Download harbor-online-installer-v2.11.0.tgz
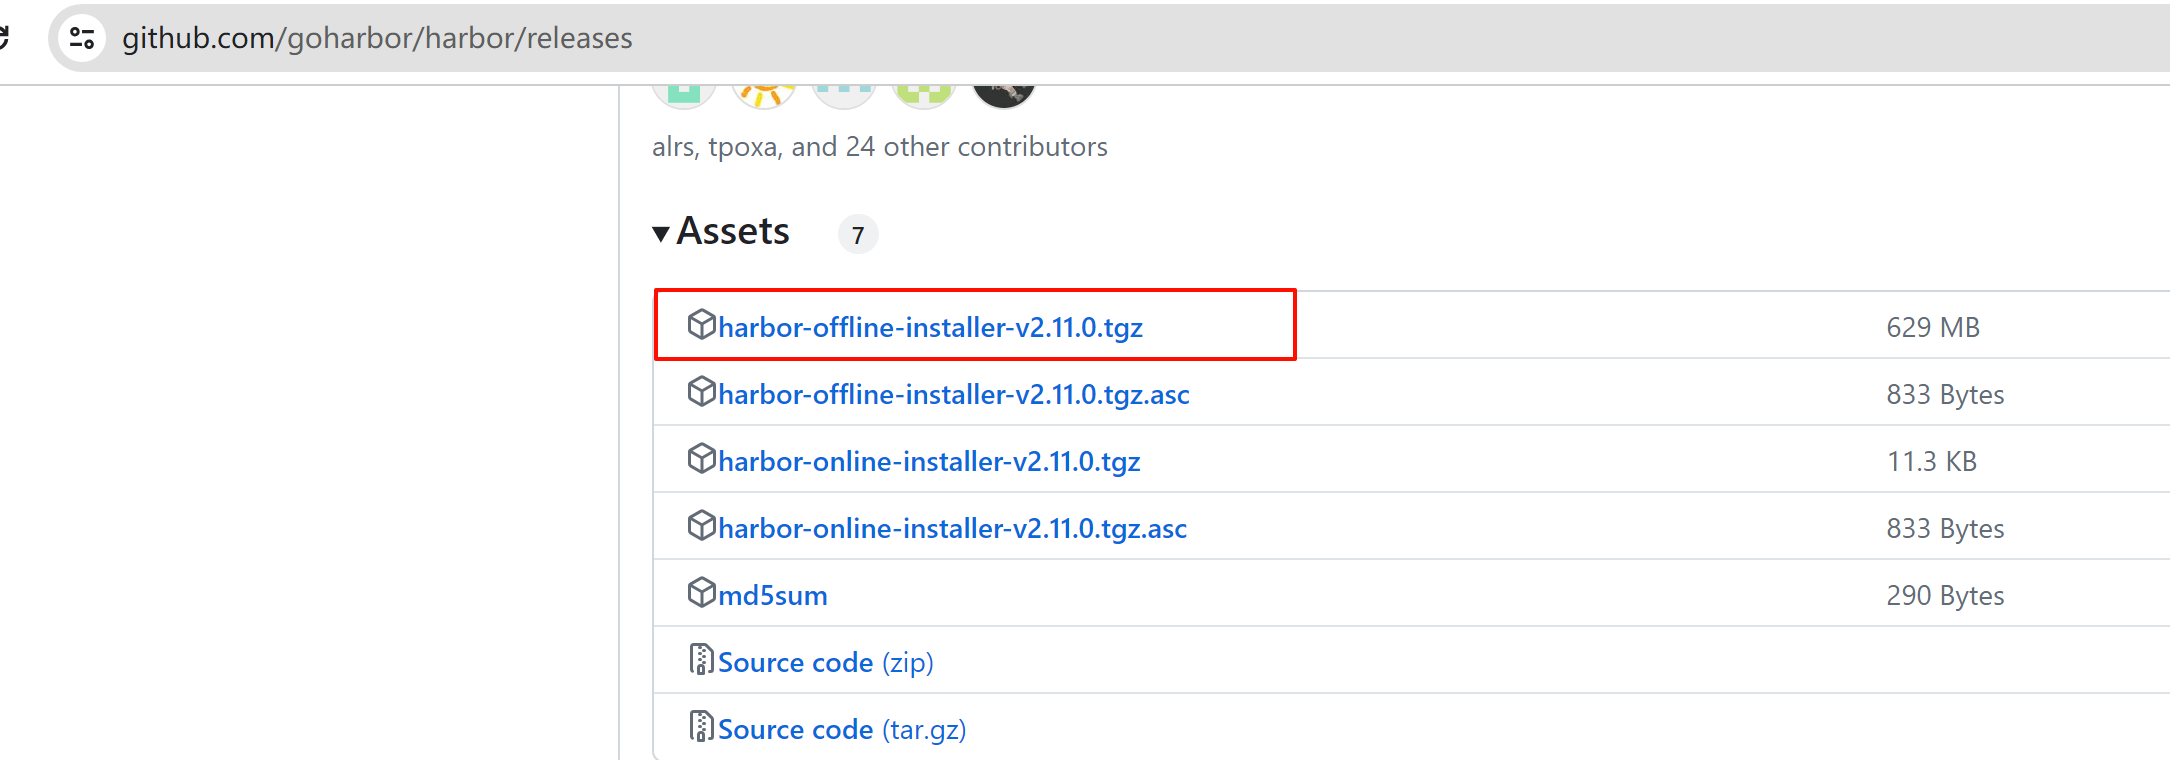This screenshot has height=760, width=2170. (929, 462)
